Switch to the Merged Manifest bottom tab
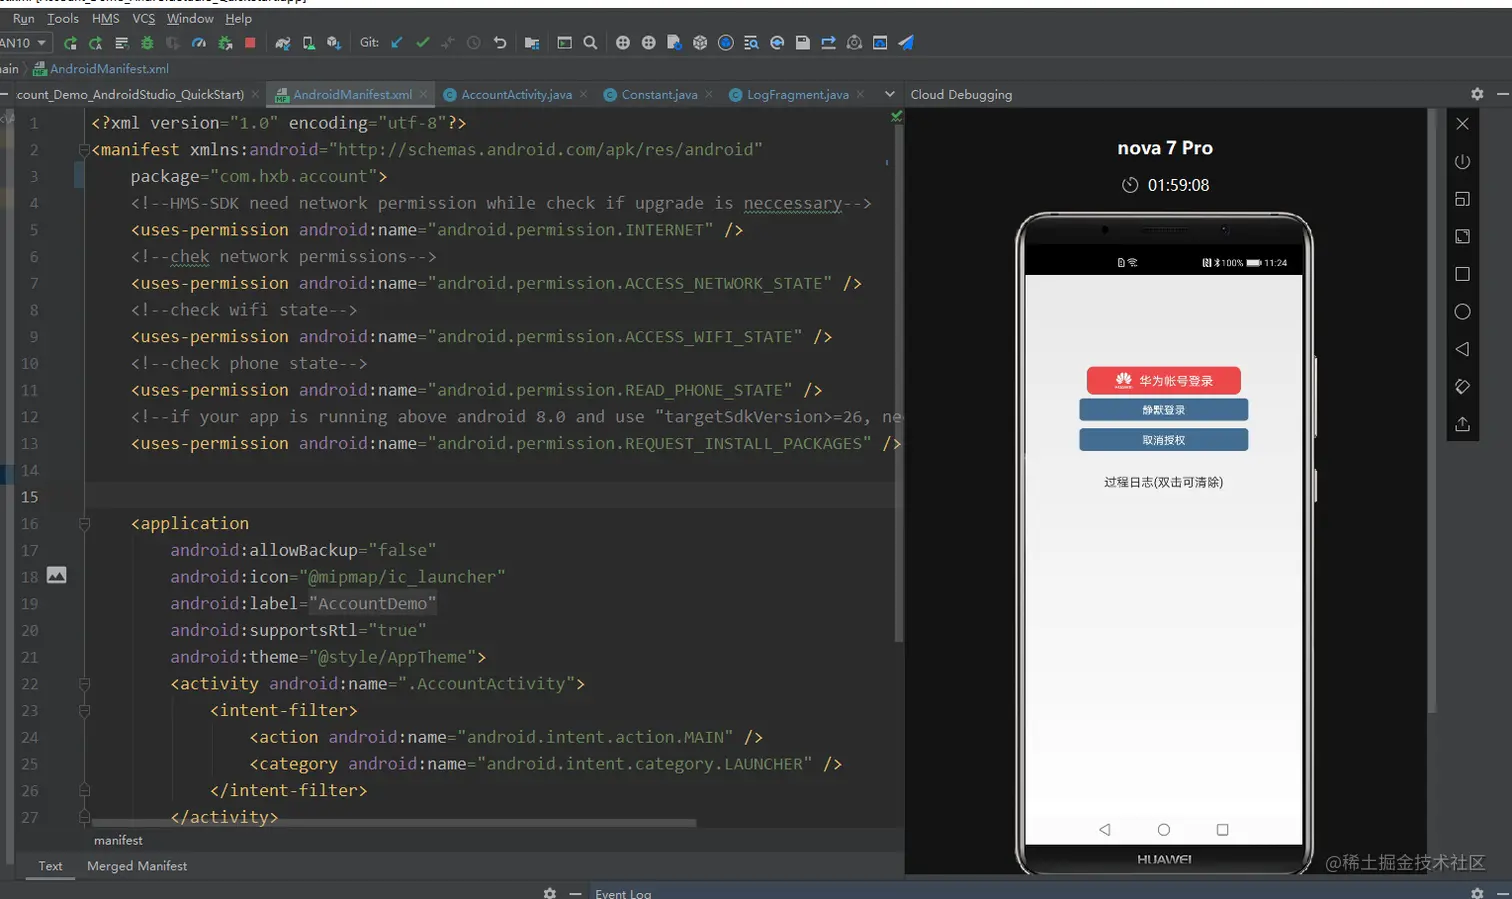 coord(137,866)
